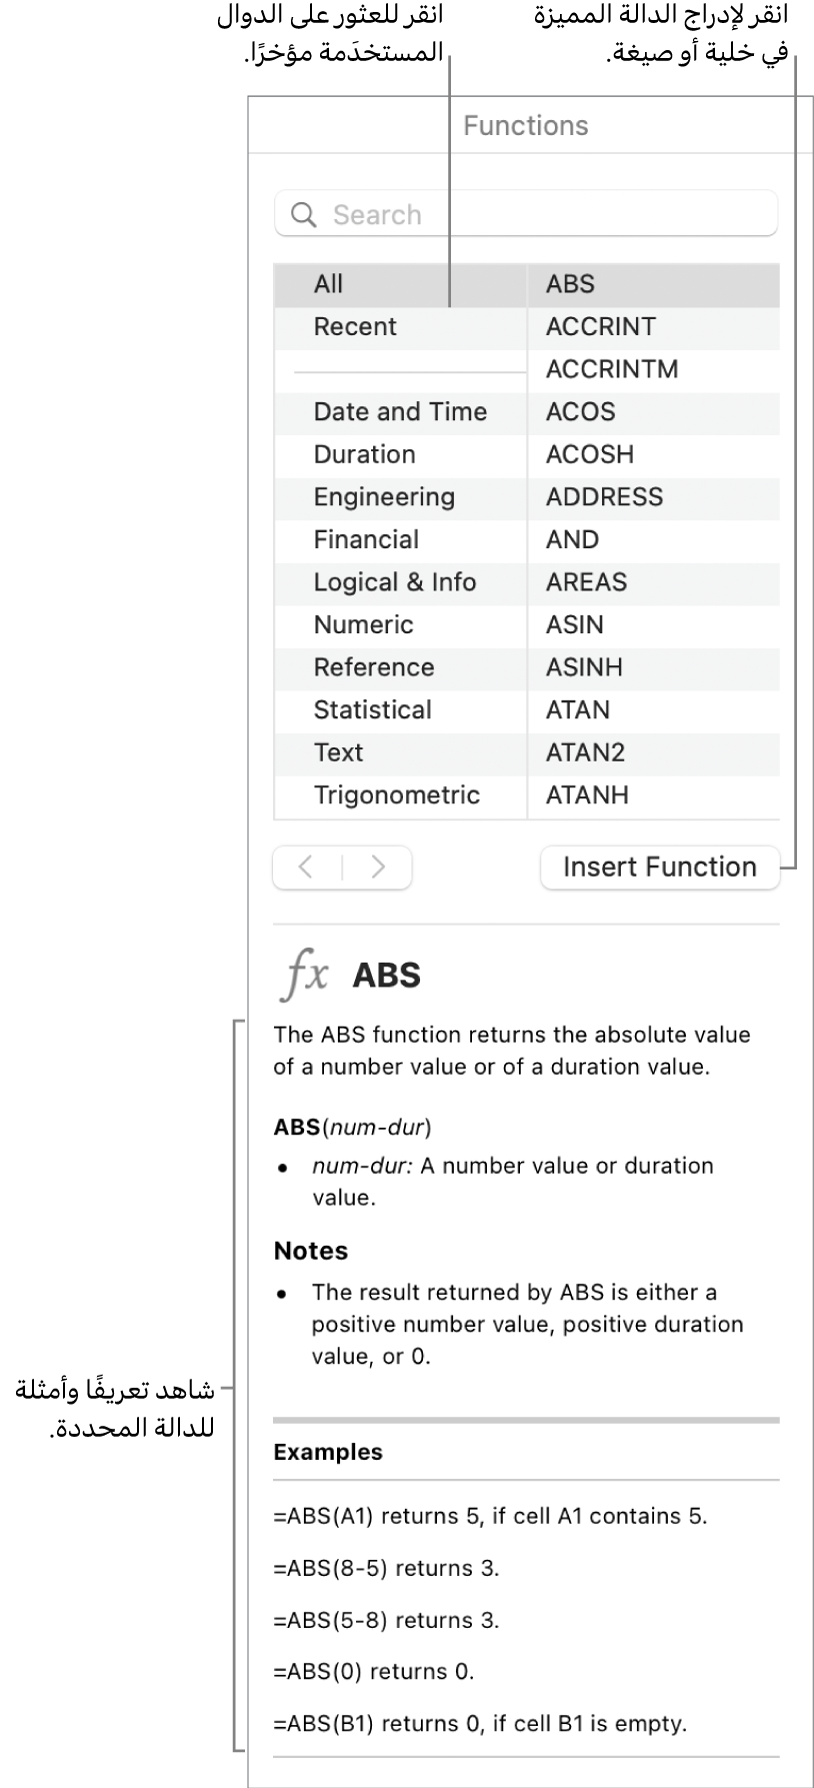Open the Trigonometric category
This screenshot has height=1788, width=814.
(396, 796)
